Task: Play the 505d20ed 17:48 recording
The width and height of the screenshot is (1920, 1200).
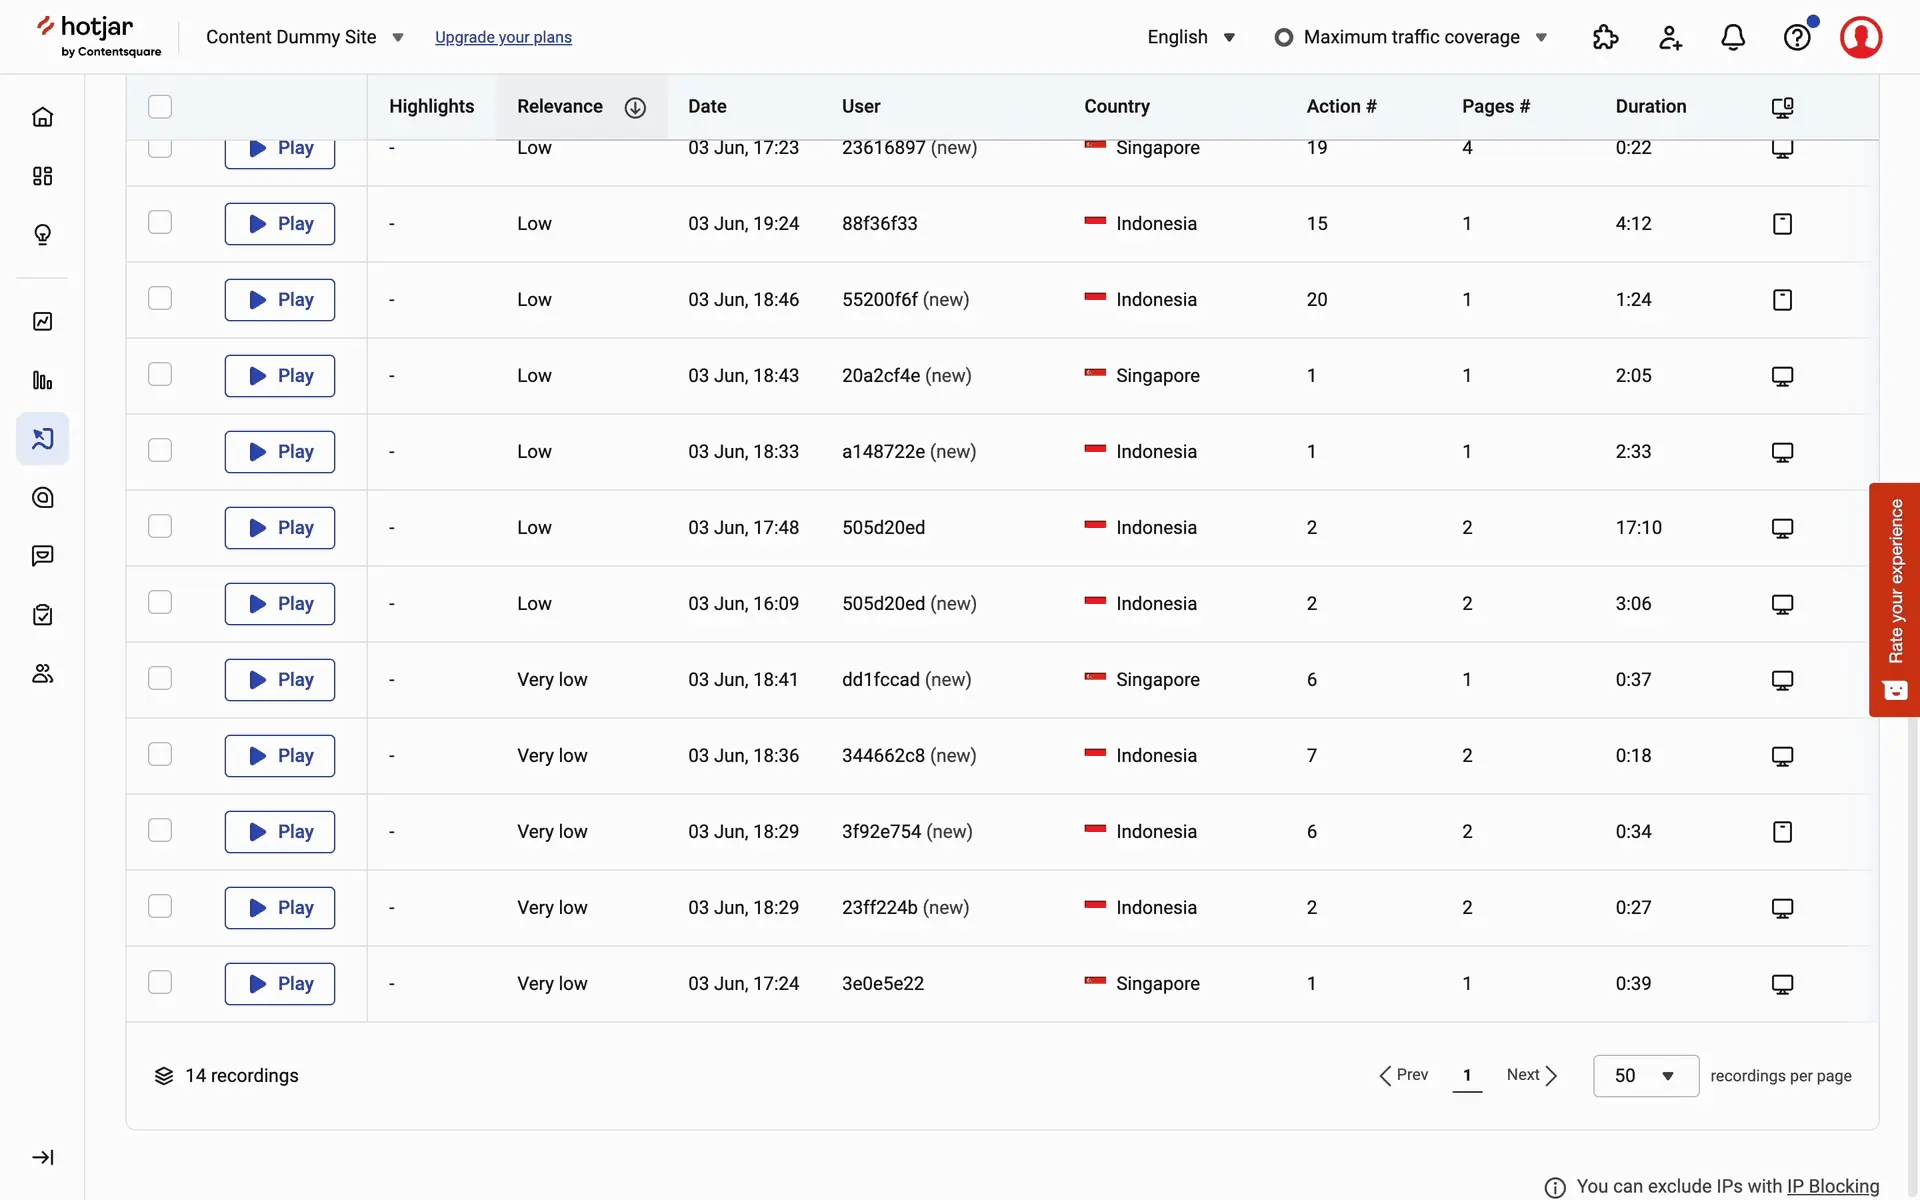Action: 280,528
